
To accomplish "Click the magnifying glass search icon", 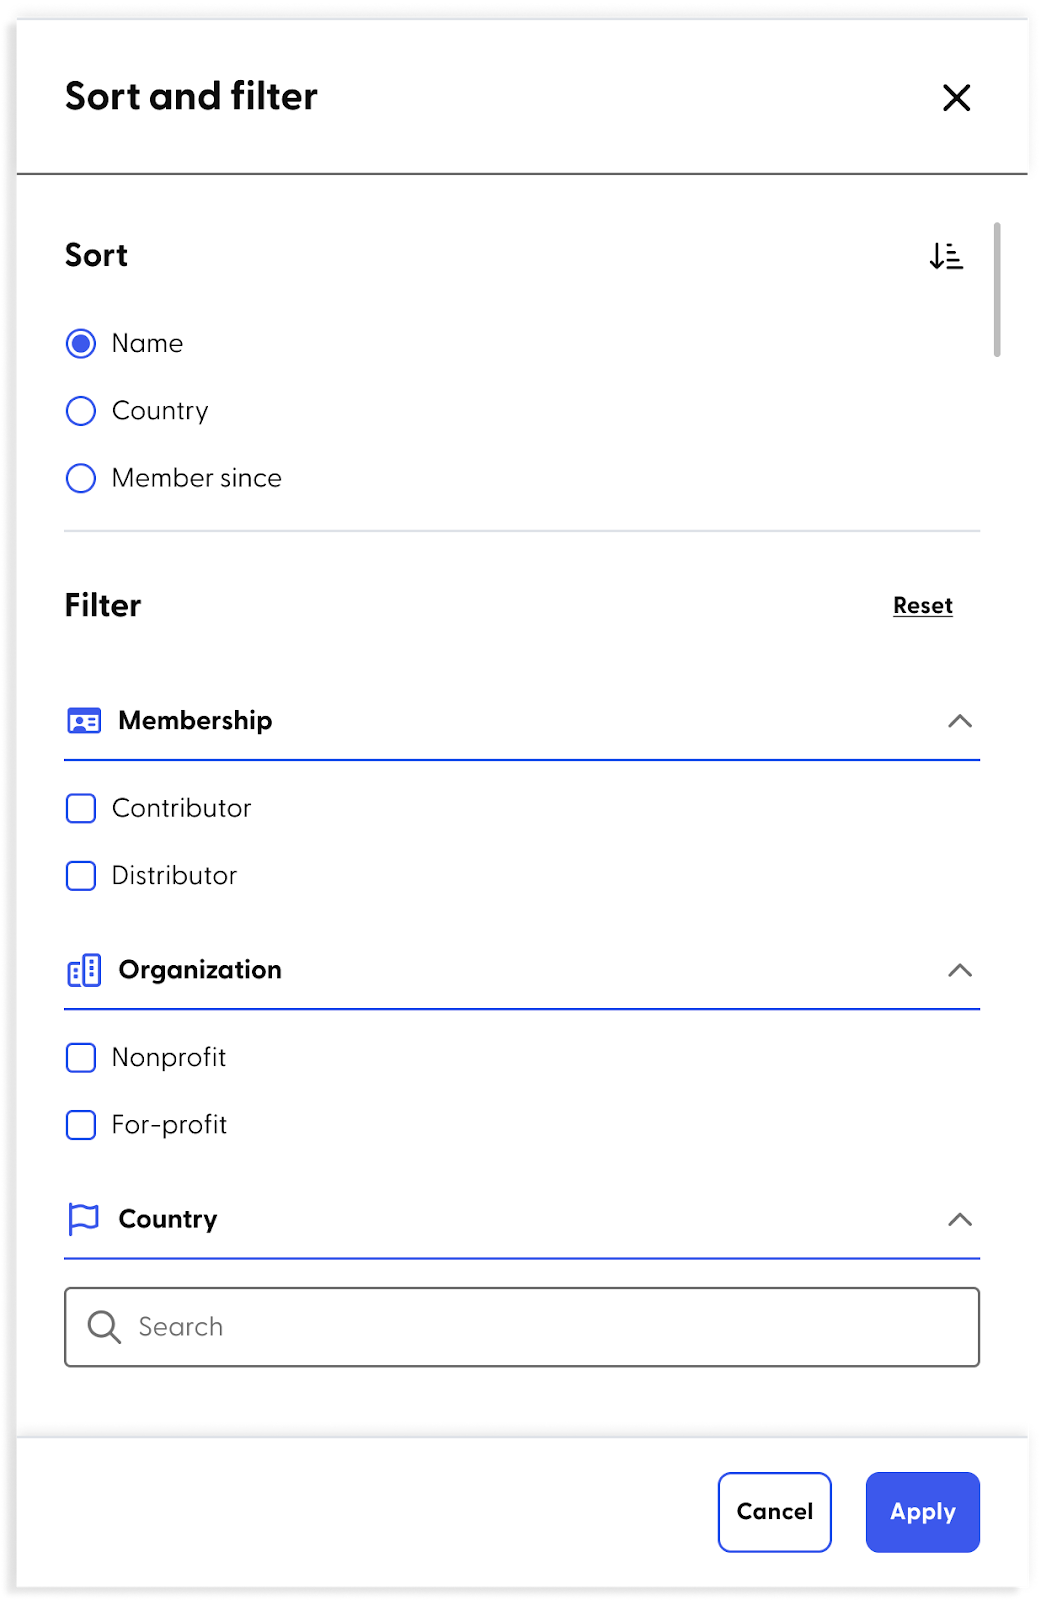I will (104, 1327).
